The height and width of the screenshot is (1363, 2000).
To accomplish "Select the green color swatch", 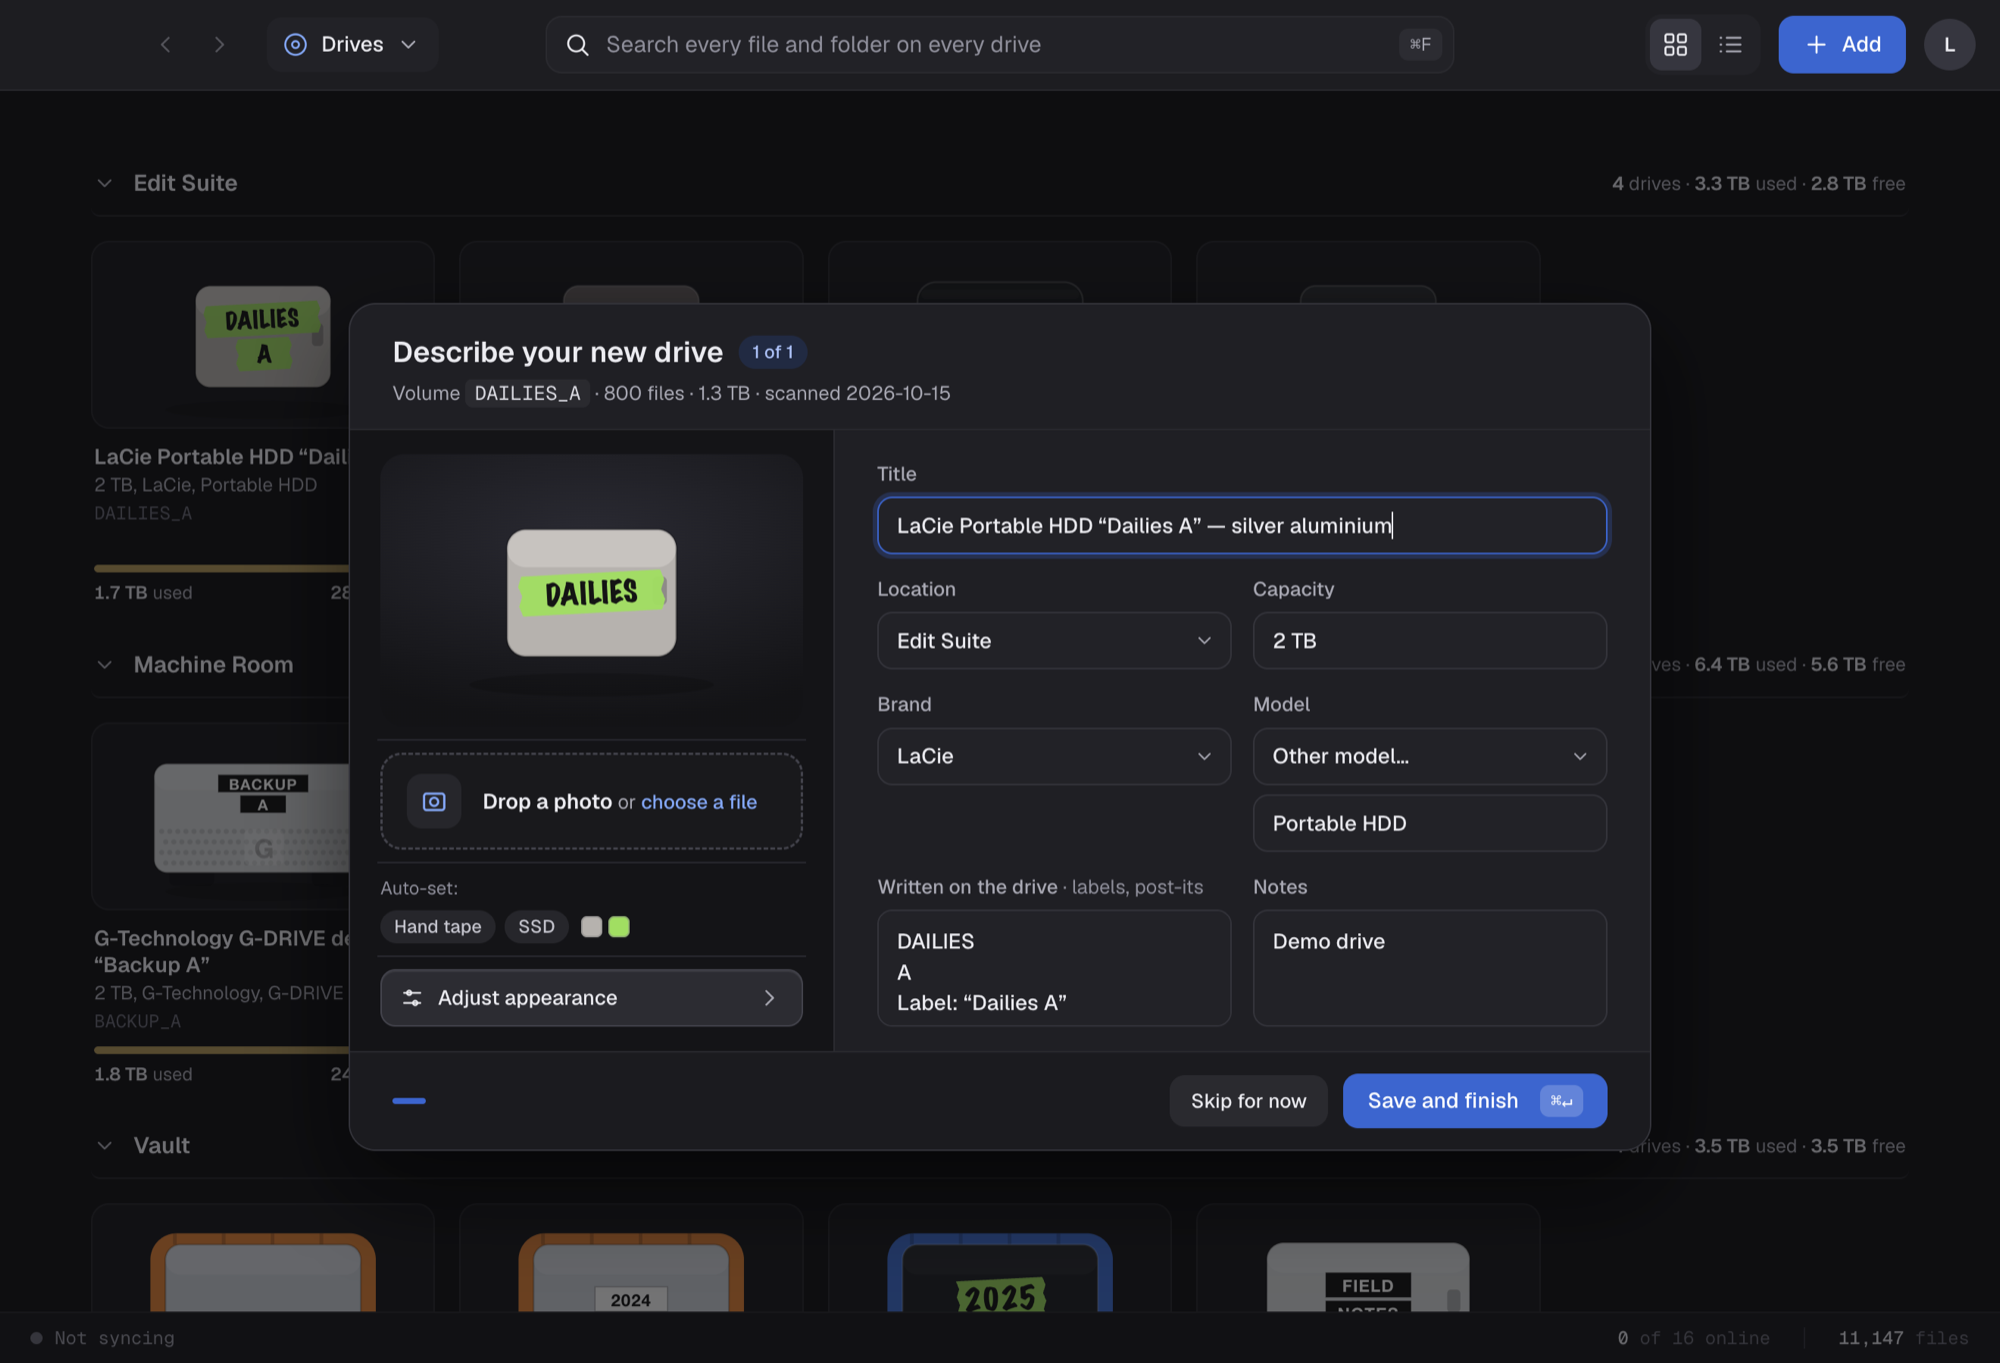I will (619, 926).
